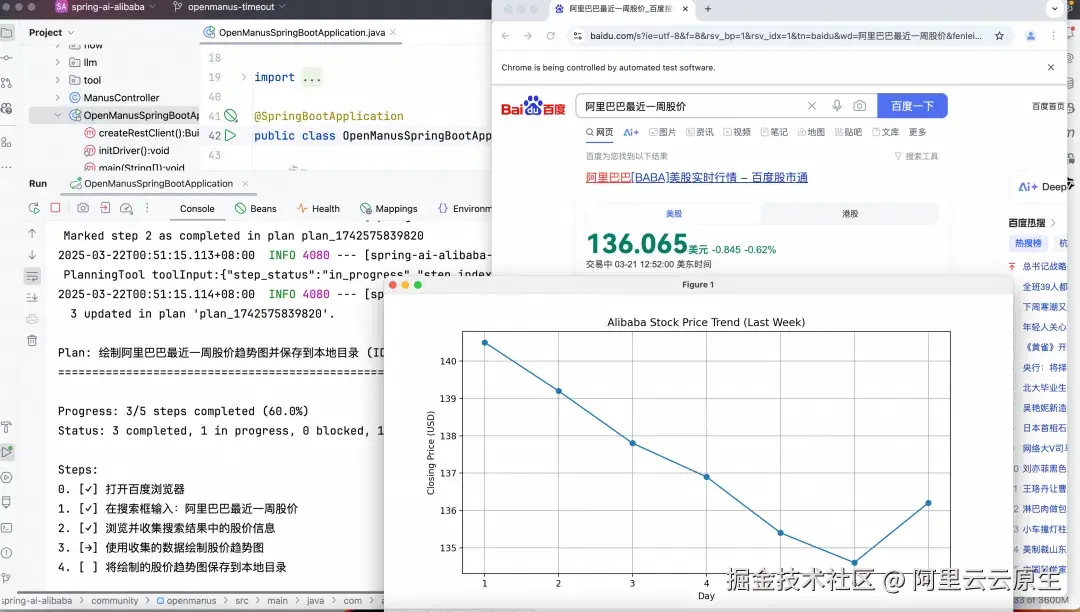Screen dimensions: 1080x612
Task: Open Structure tool window icon
Action: 7,142
